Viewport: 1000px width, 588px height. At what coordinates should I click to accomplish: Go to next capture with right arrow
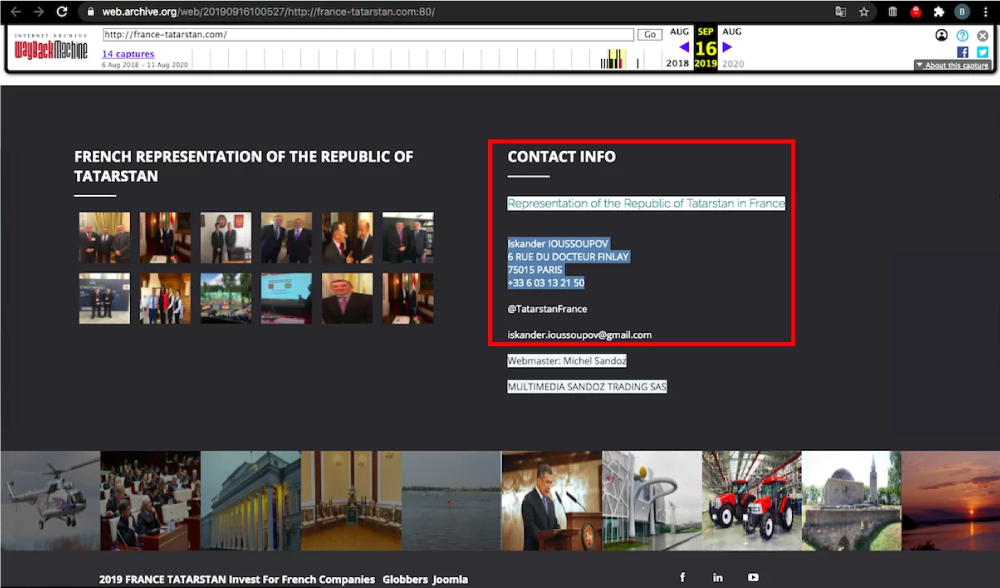[727, 47]
